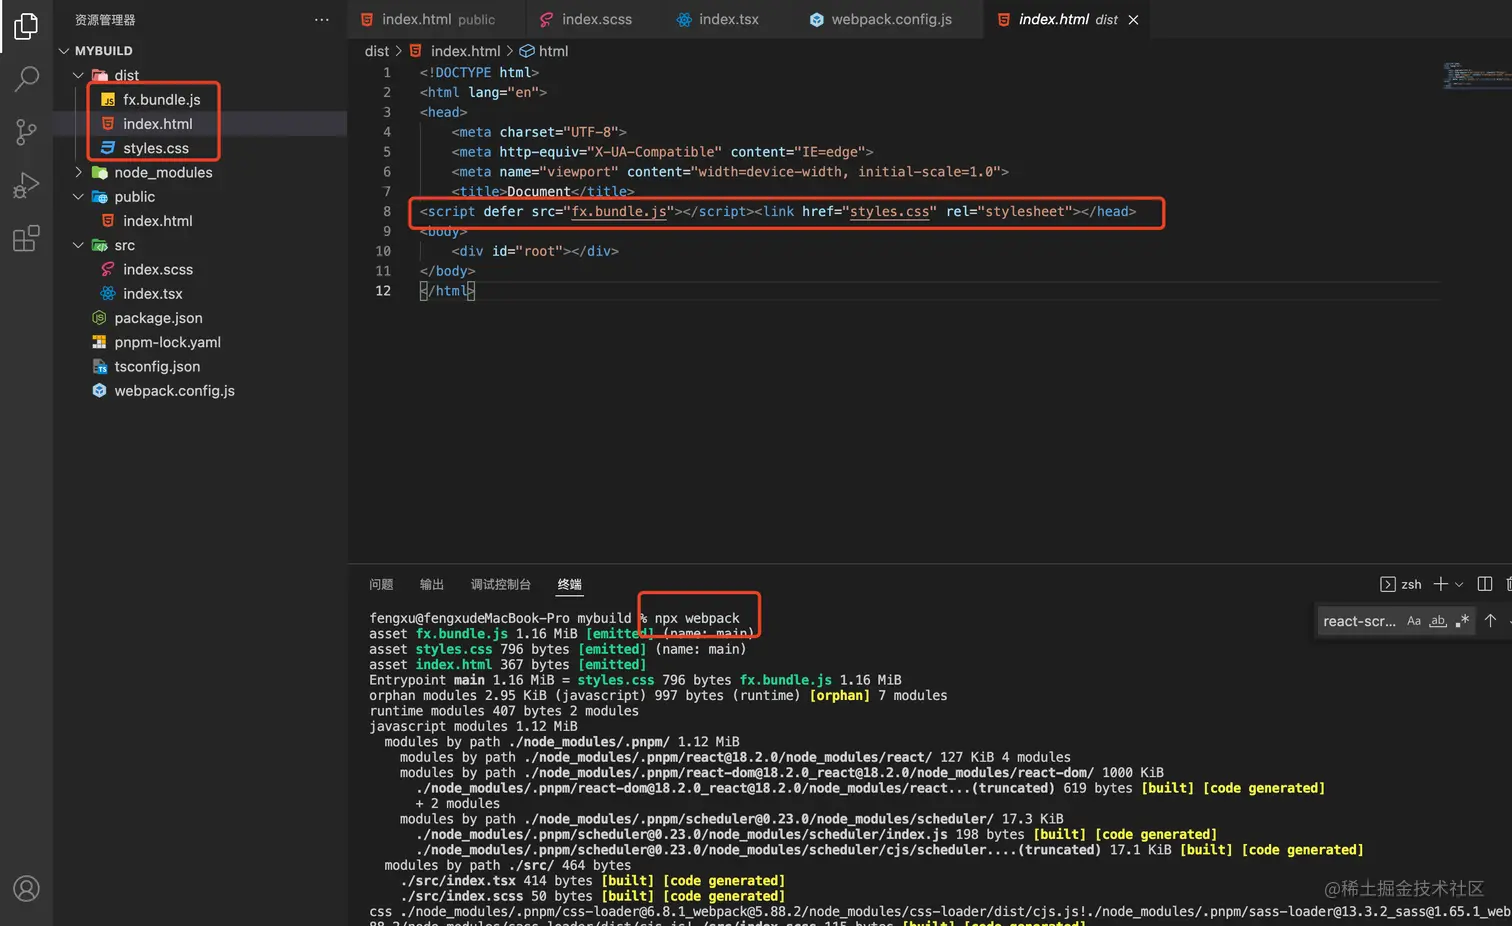Follow the styles.css href link in code
1512x926 pixels.
pos(890,212)
